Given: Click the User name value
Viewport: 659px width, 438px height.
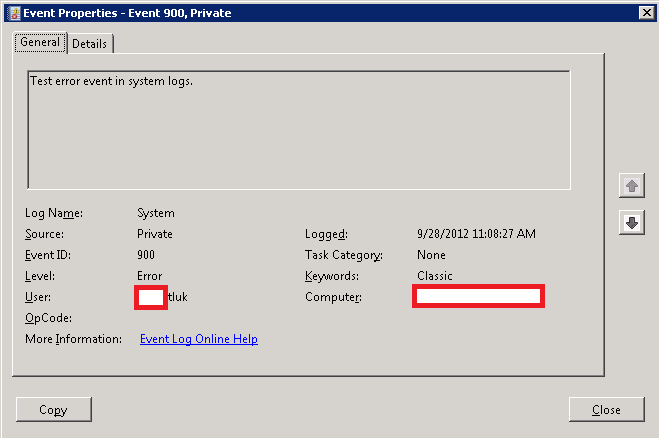Looking at the screenshot, I should point(163,297).
